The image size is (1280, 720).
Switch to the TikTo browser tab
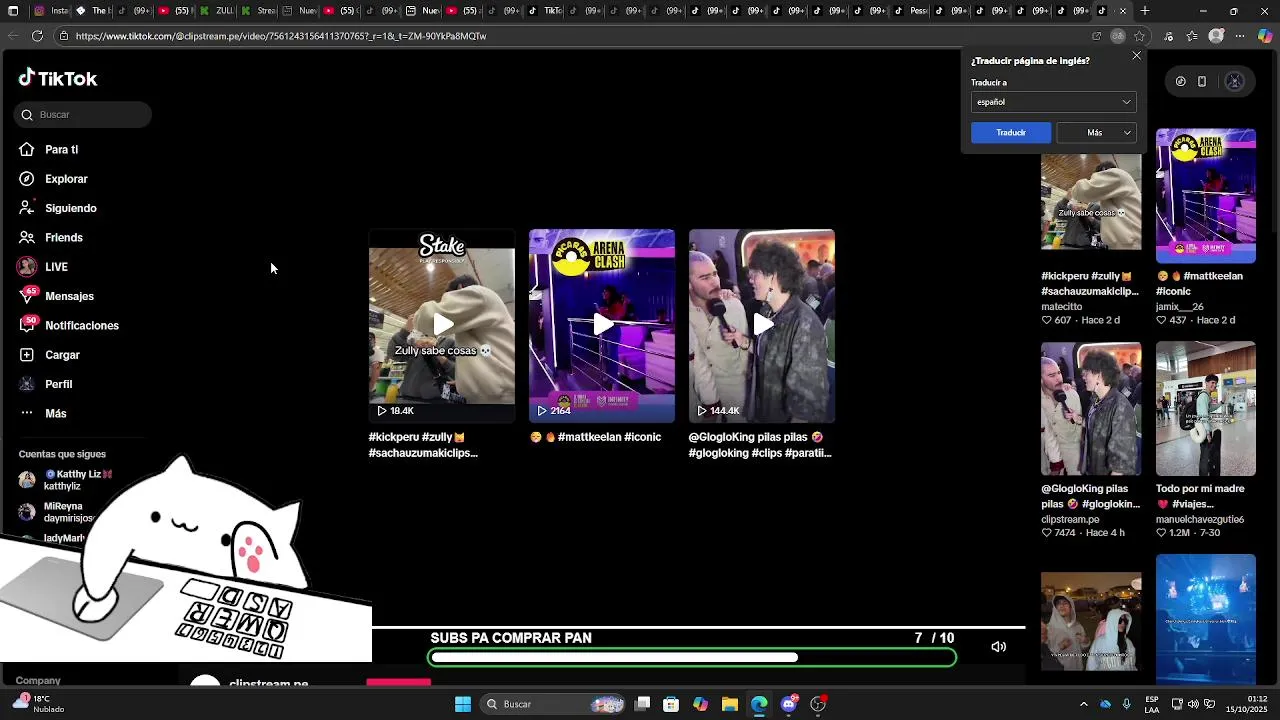[x=546, y=11]
